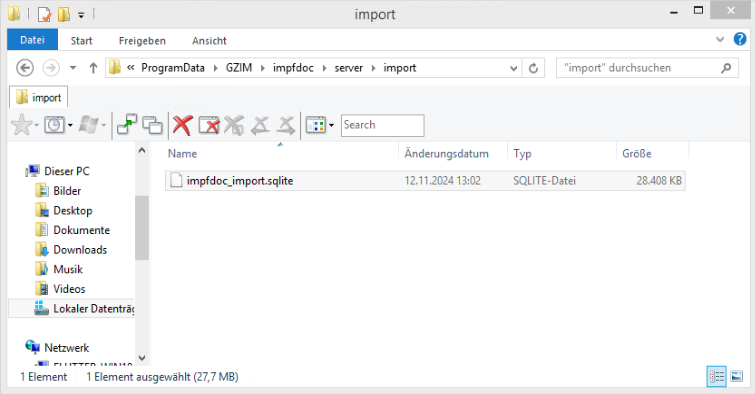
Task: Switch to large thumbnails view icon
Action: (737, 376)
